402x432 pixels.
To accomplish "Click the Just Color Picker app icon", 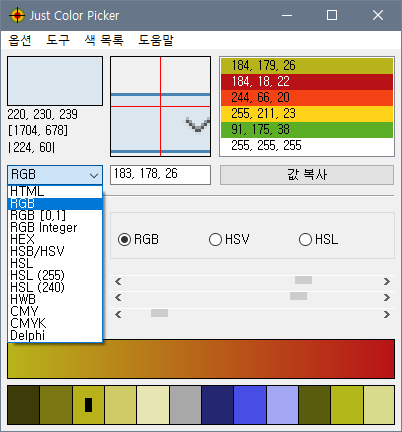I will click(17, 15).
